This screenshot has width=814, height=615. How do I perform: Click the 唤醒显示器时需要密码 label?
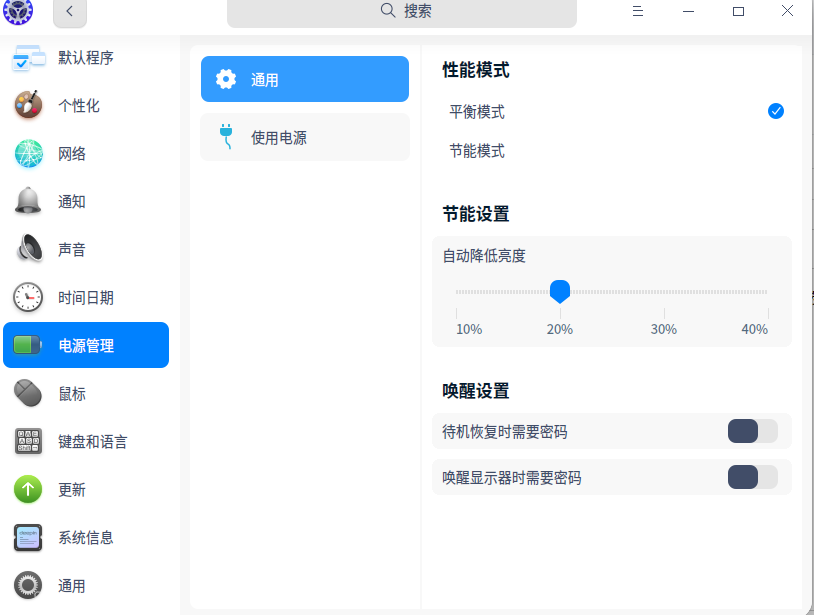(511, 477)
